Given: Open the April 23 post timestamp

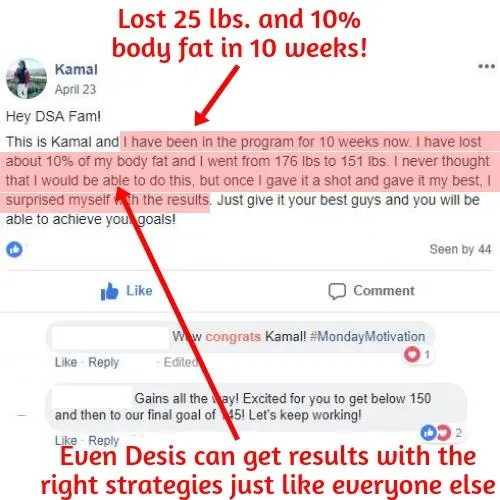Looking at the screenshot, I should pos(75,89).
